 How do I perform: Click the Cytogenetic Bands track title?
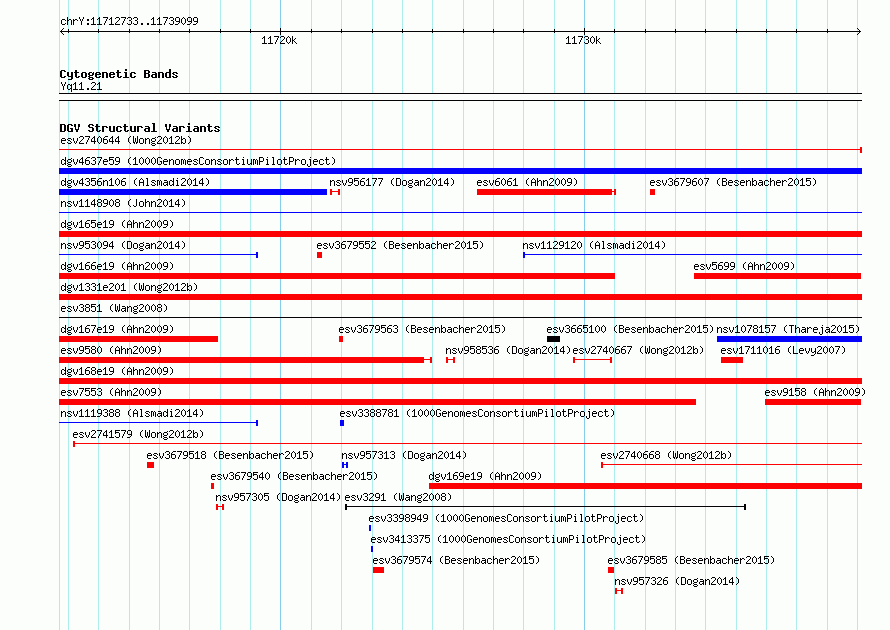[x=119, y=74]
